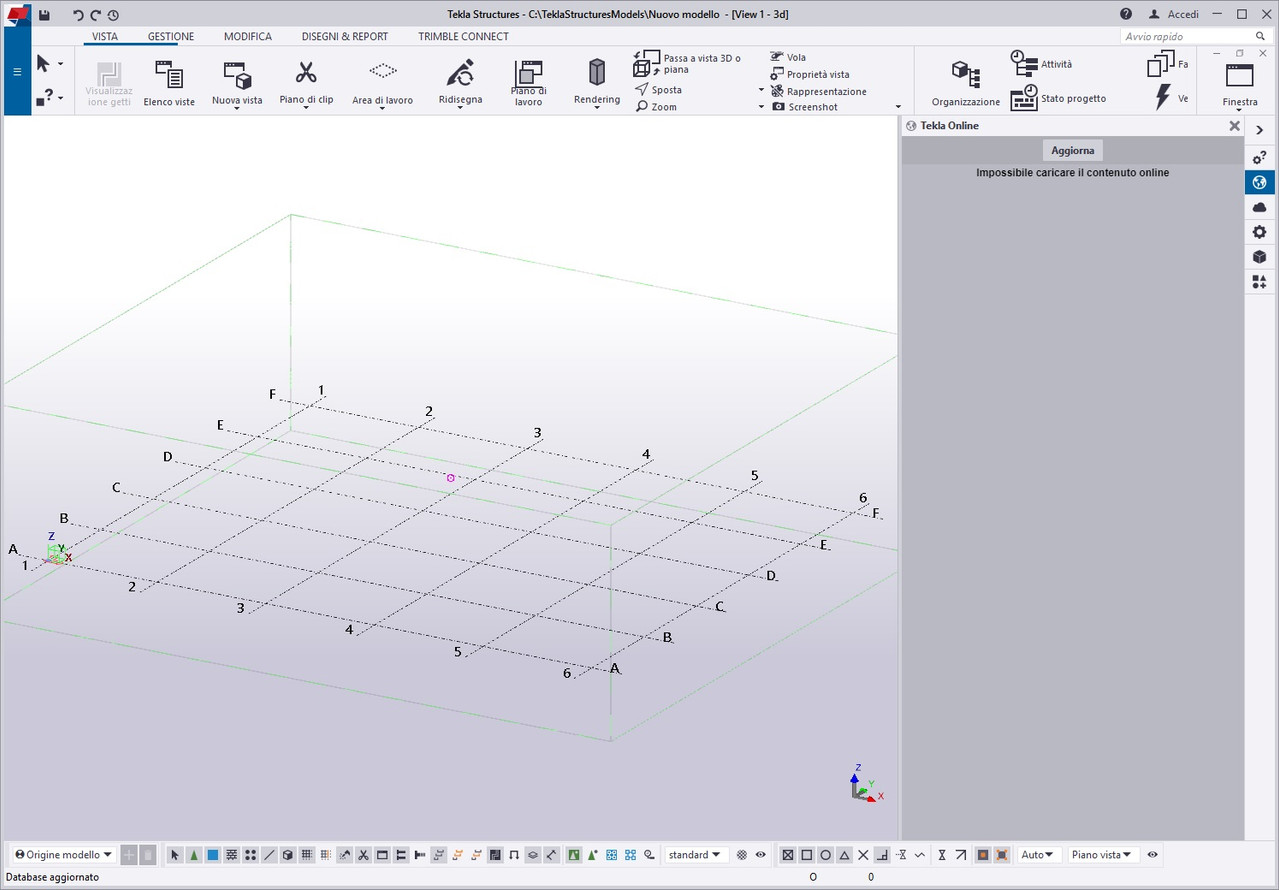Switch to the MODIFICA ribbon tab

(x=248, y=36)
